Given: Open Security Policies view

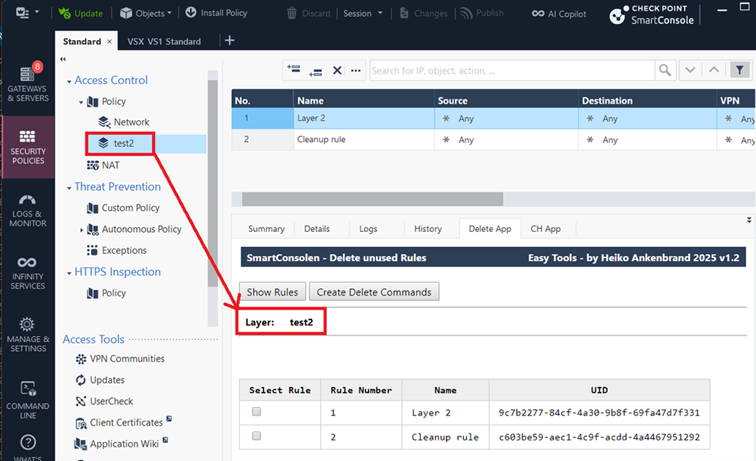Looking at the screenshot, I should [28, 147].
